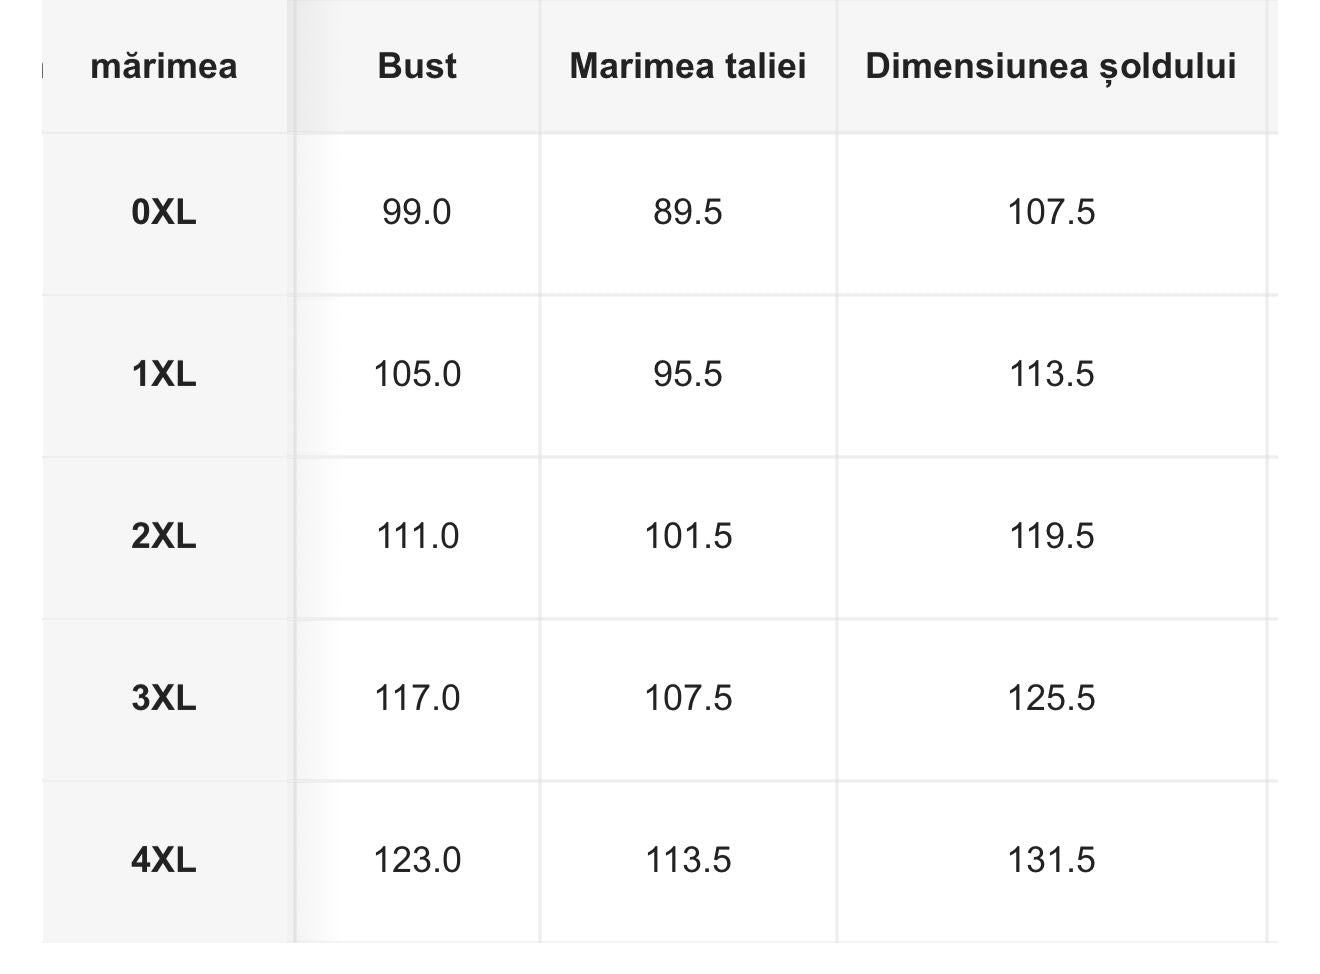Viewport: 1320px width, 974px height.
Task: Click the 99.0 bust value
Action: pos(417,212)
